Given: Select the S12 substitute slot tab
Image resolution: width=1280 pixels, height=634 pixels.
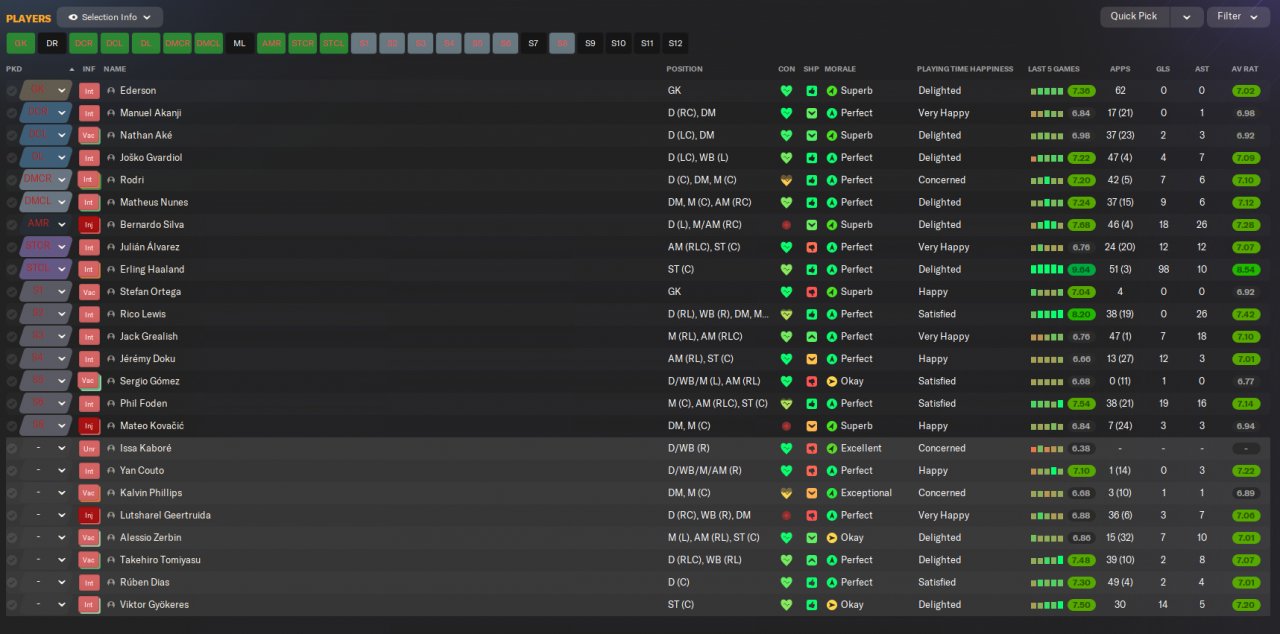Looking at the screenshot, I should pos(675,43).
